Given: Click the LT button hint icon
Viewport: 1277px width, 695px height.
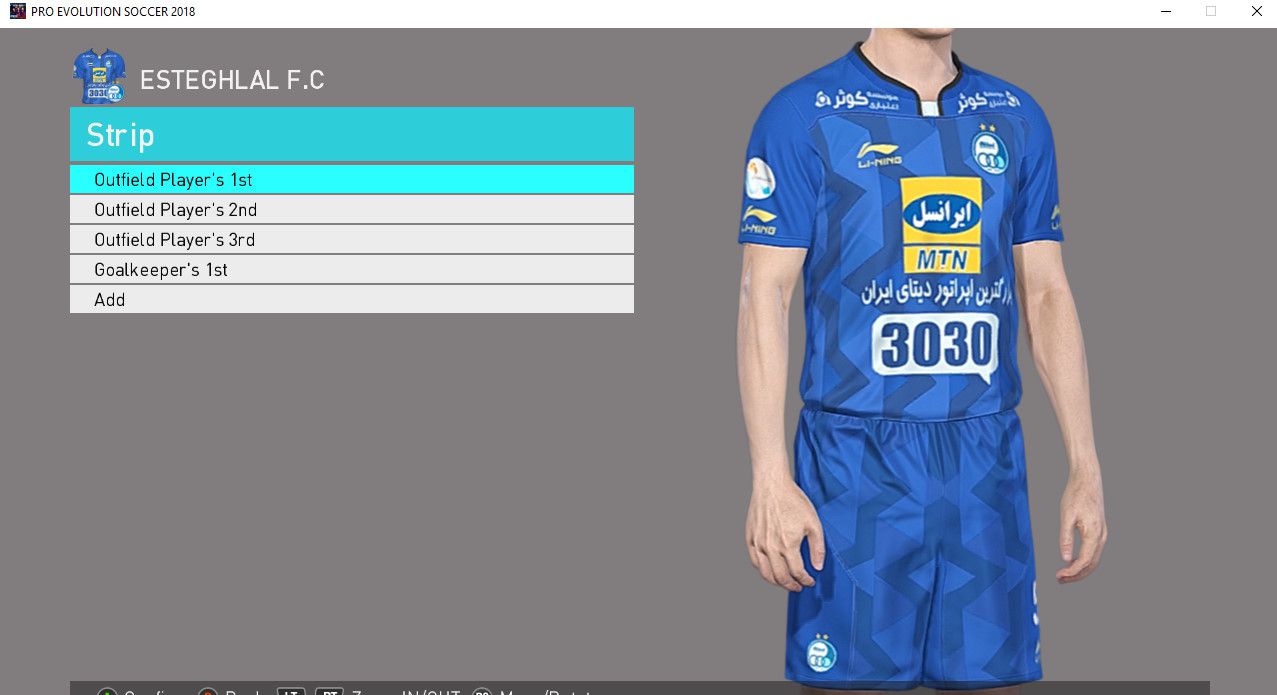Looking at the screenshot, I should (291, 692).
